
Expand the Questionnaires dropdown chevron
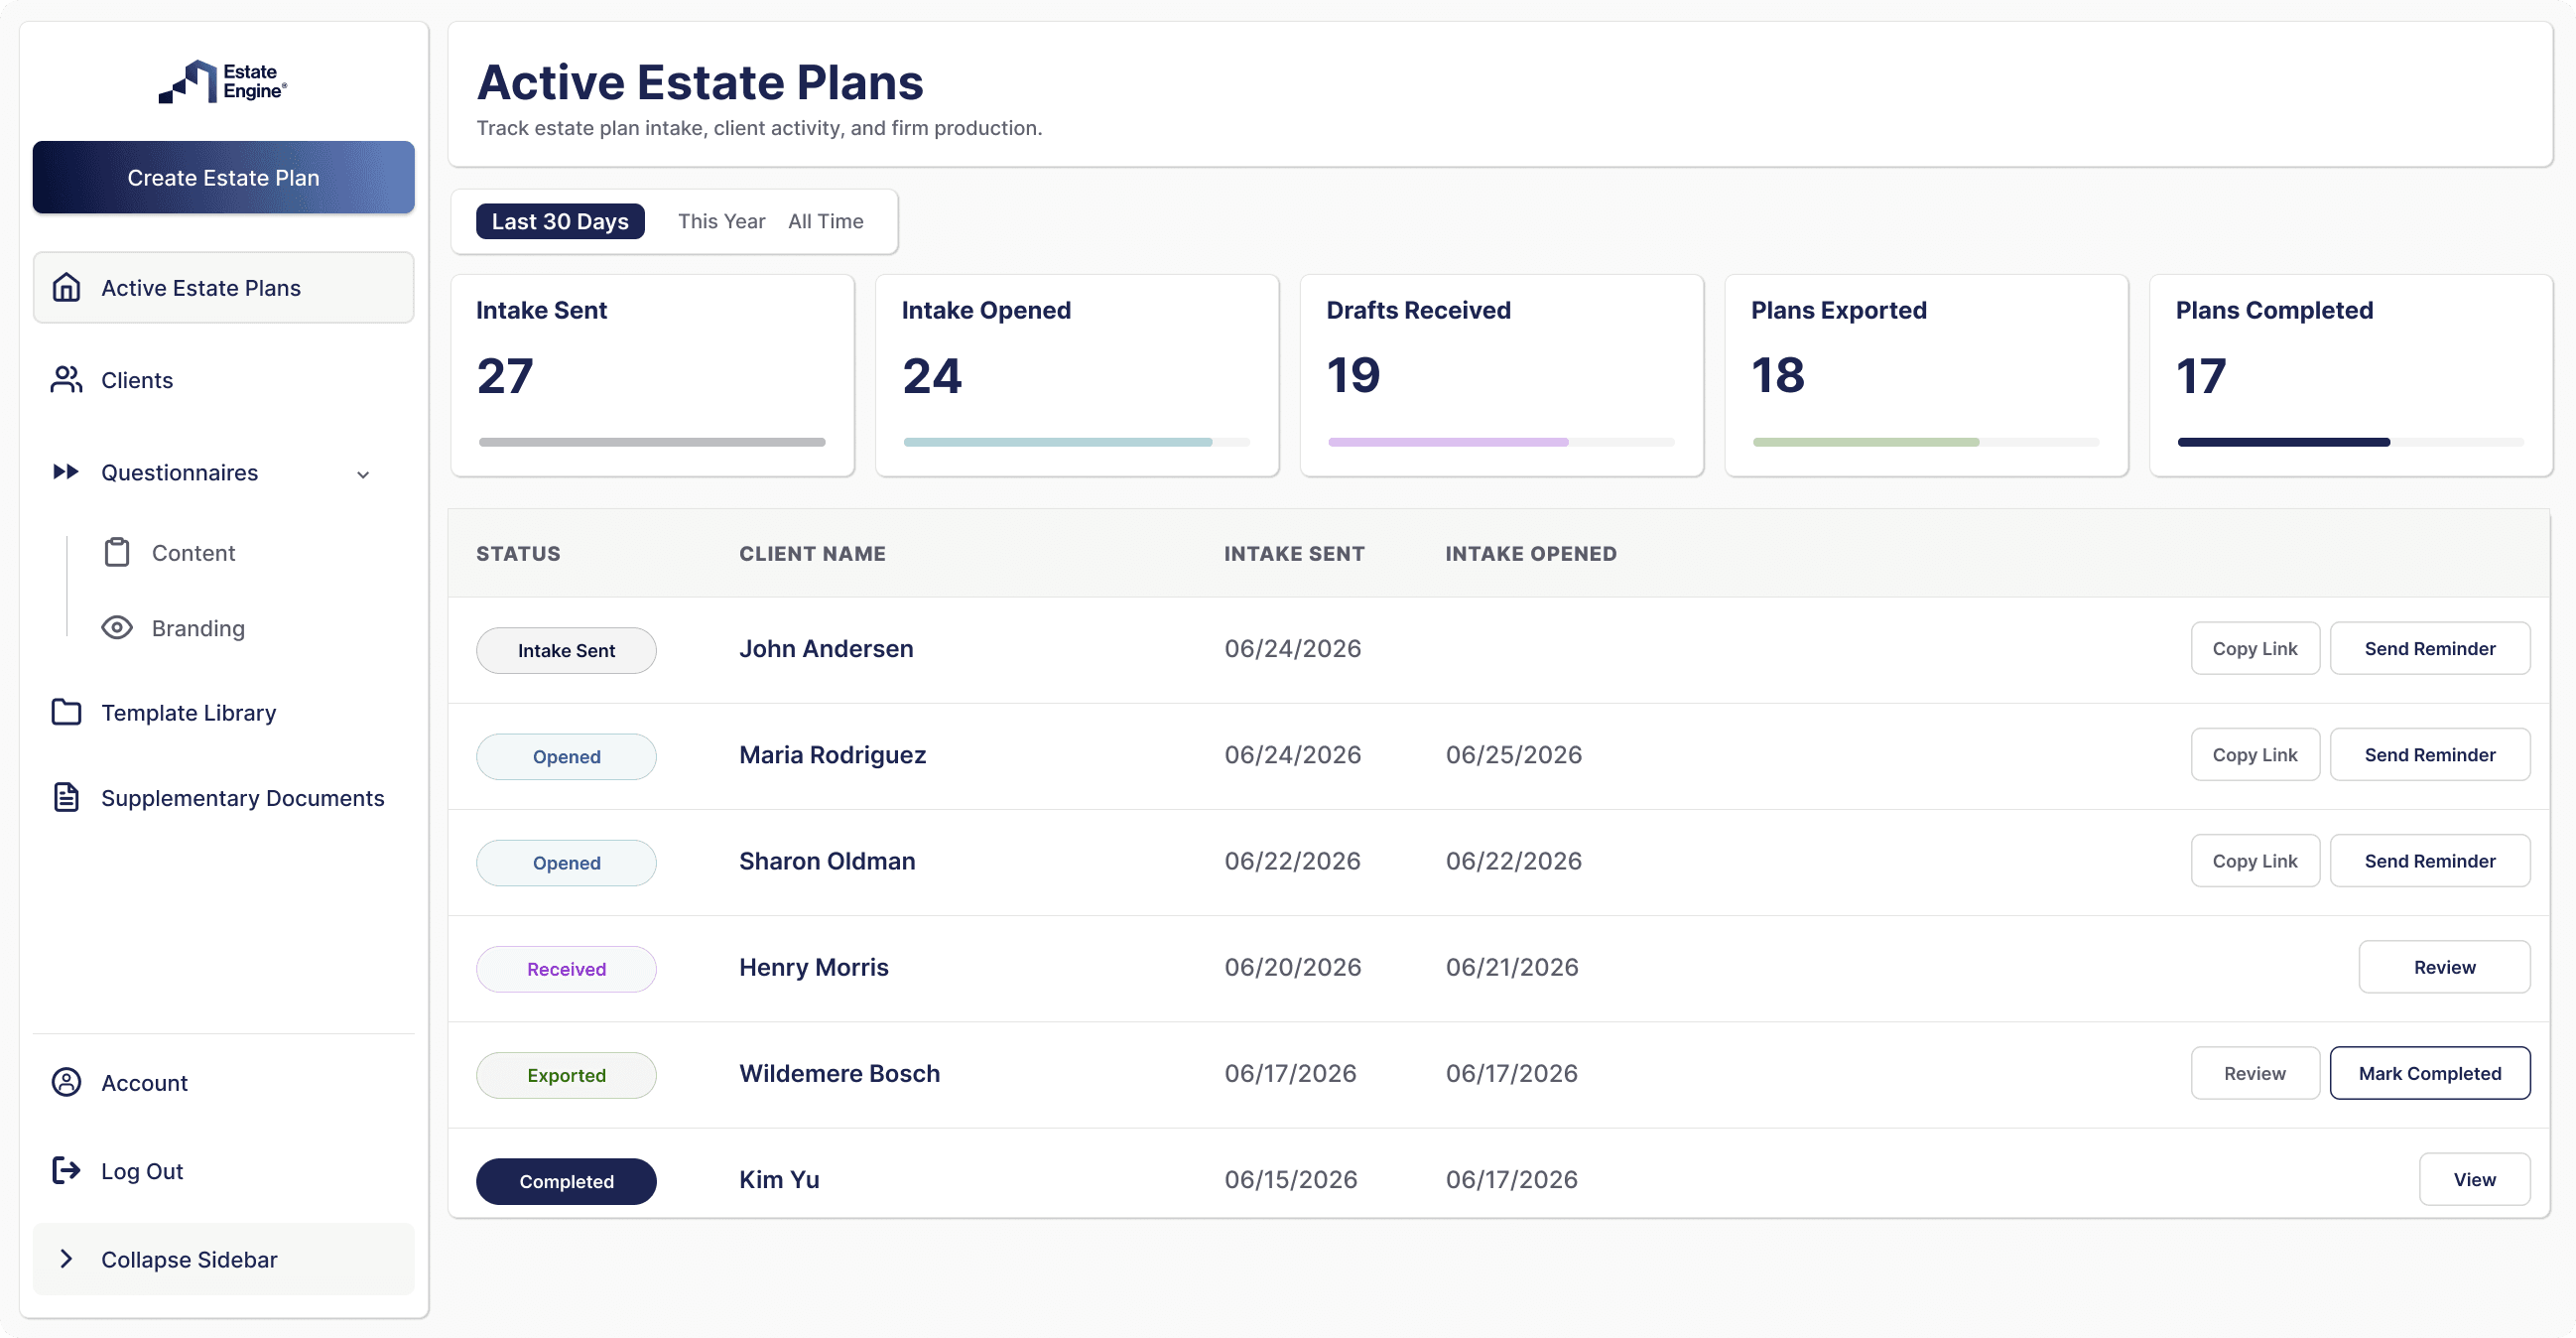tap(363, 474)
